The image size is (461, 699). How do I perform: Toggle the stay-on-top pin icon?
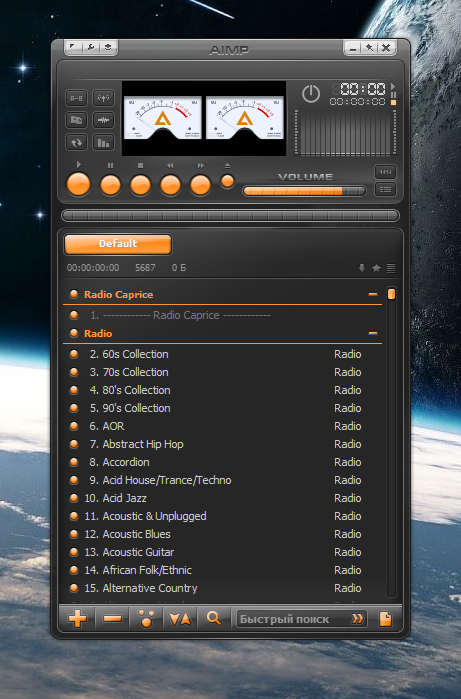pos(370,48)
